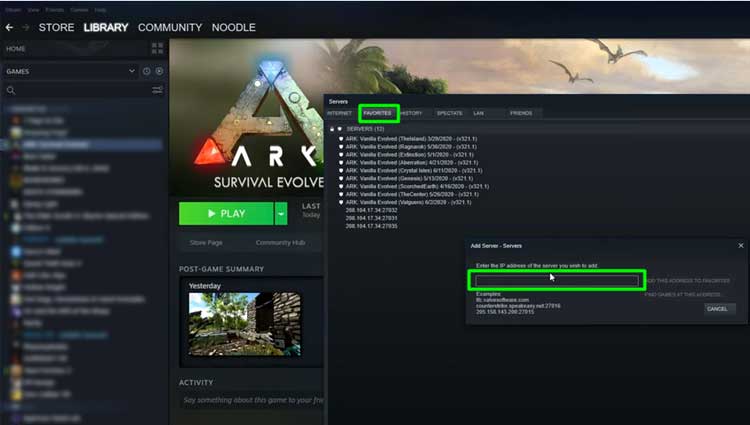Go to library HOME
Viewport: 750px width, 425px height.
coord(16,49)
